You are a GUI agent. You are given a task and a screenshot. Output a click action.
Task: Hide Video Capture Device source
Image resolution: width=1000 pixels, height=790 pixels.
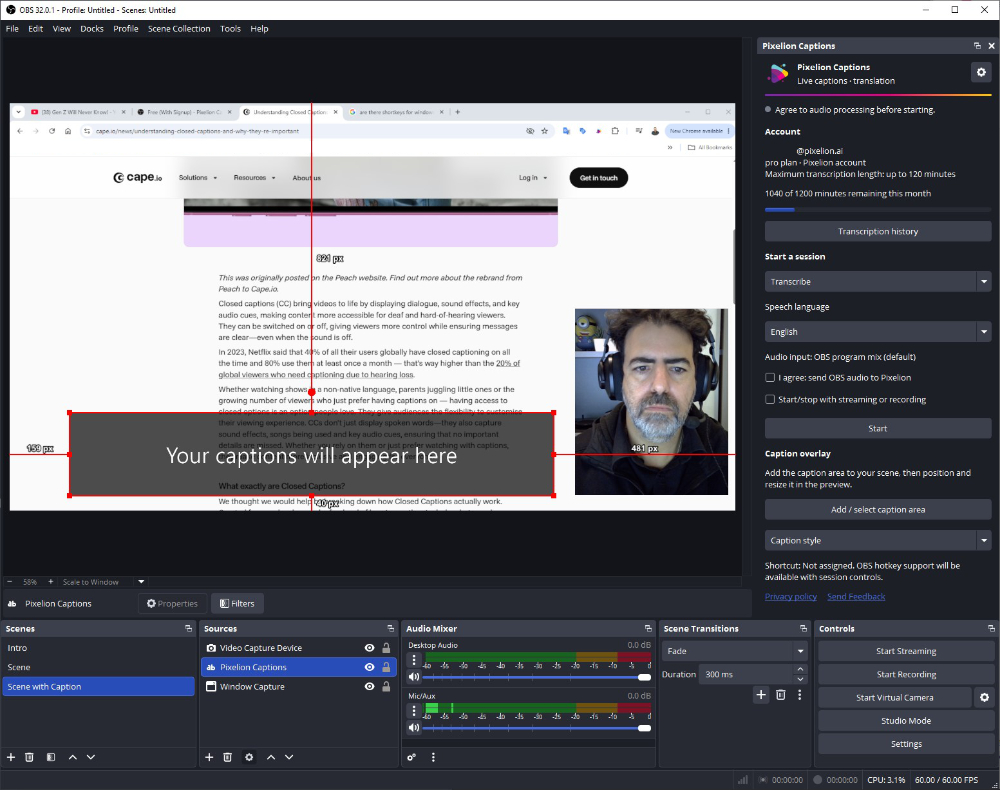click(369, 648)
